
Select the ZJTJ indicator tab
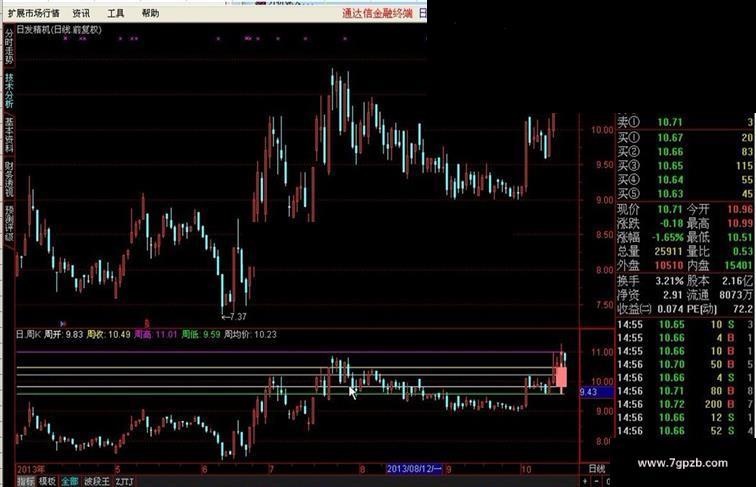124,481
